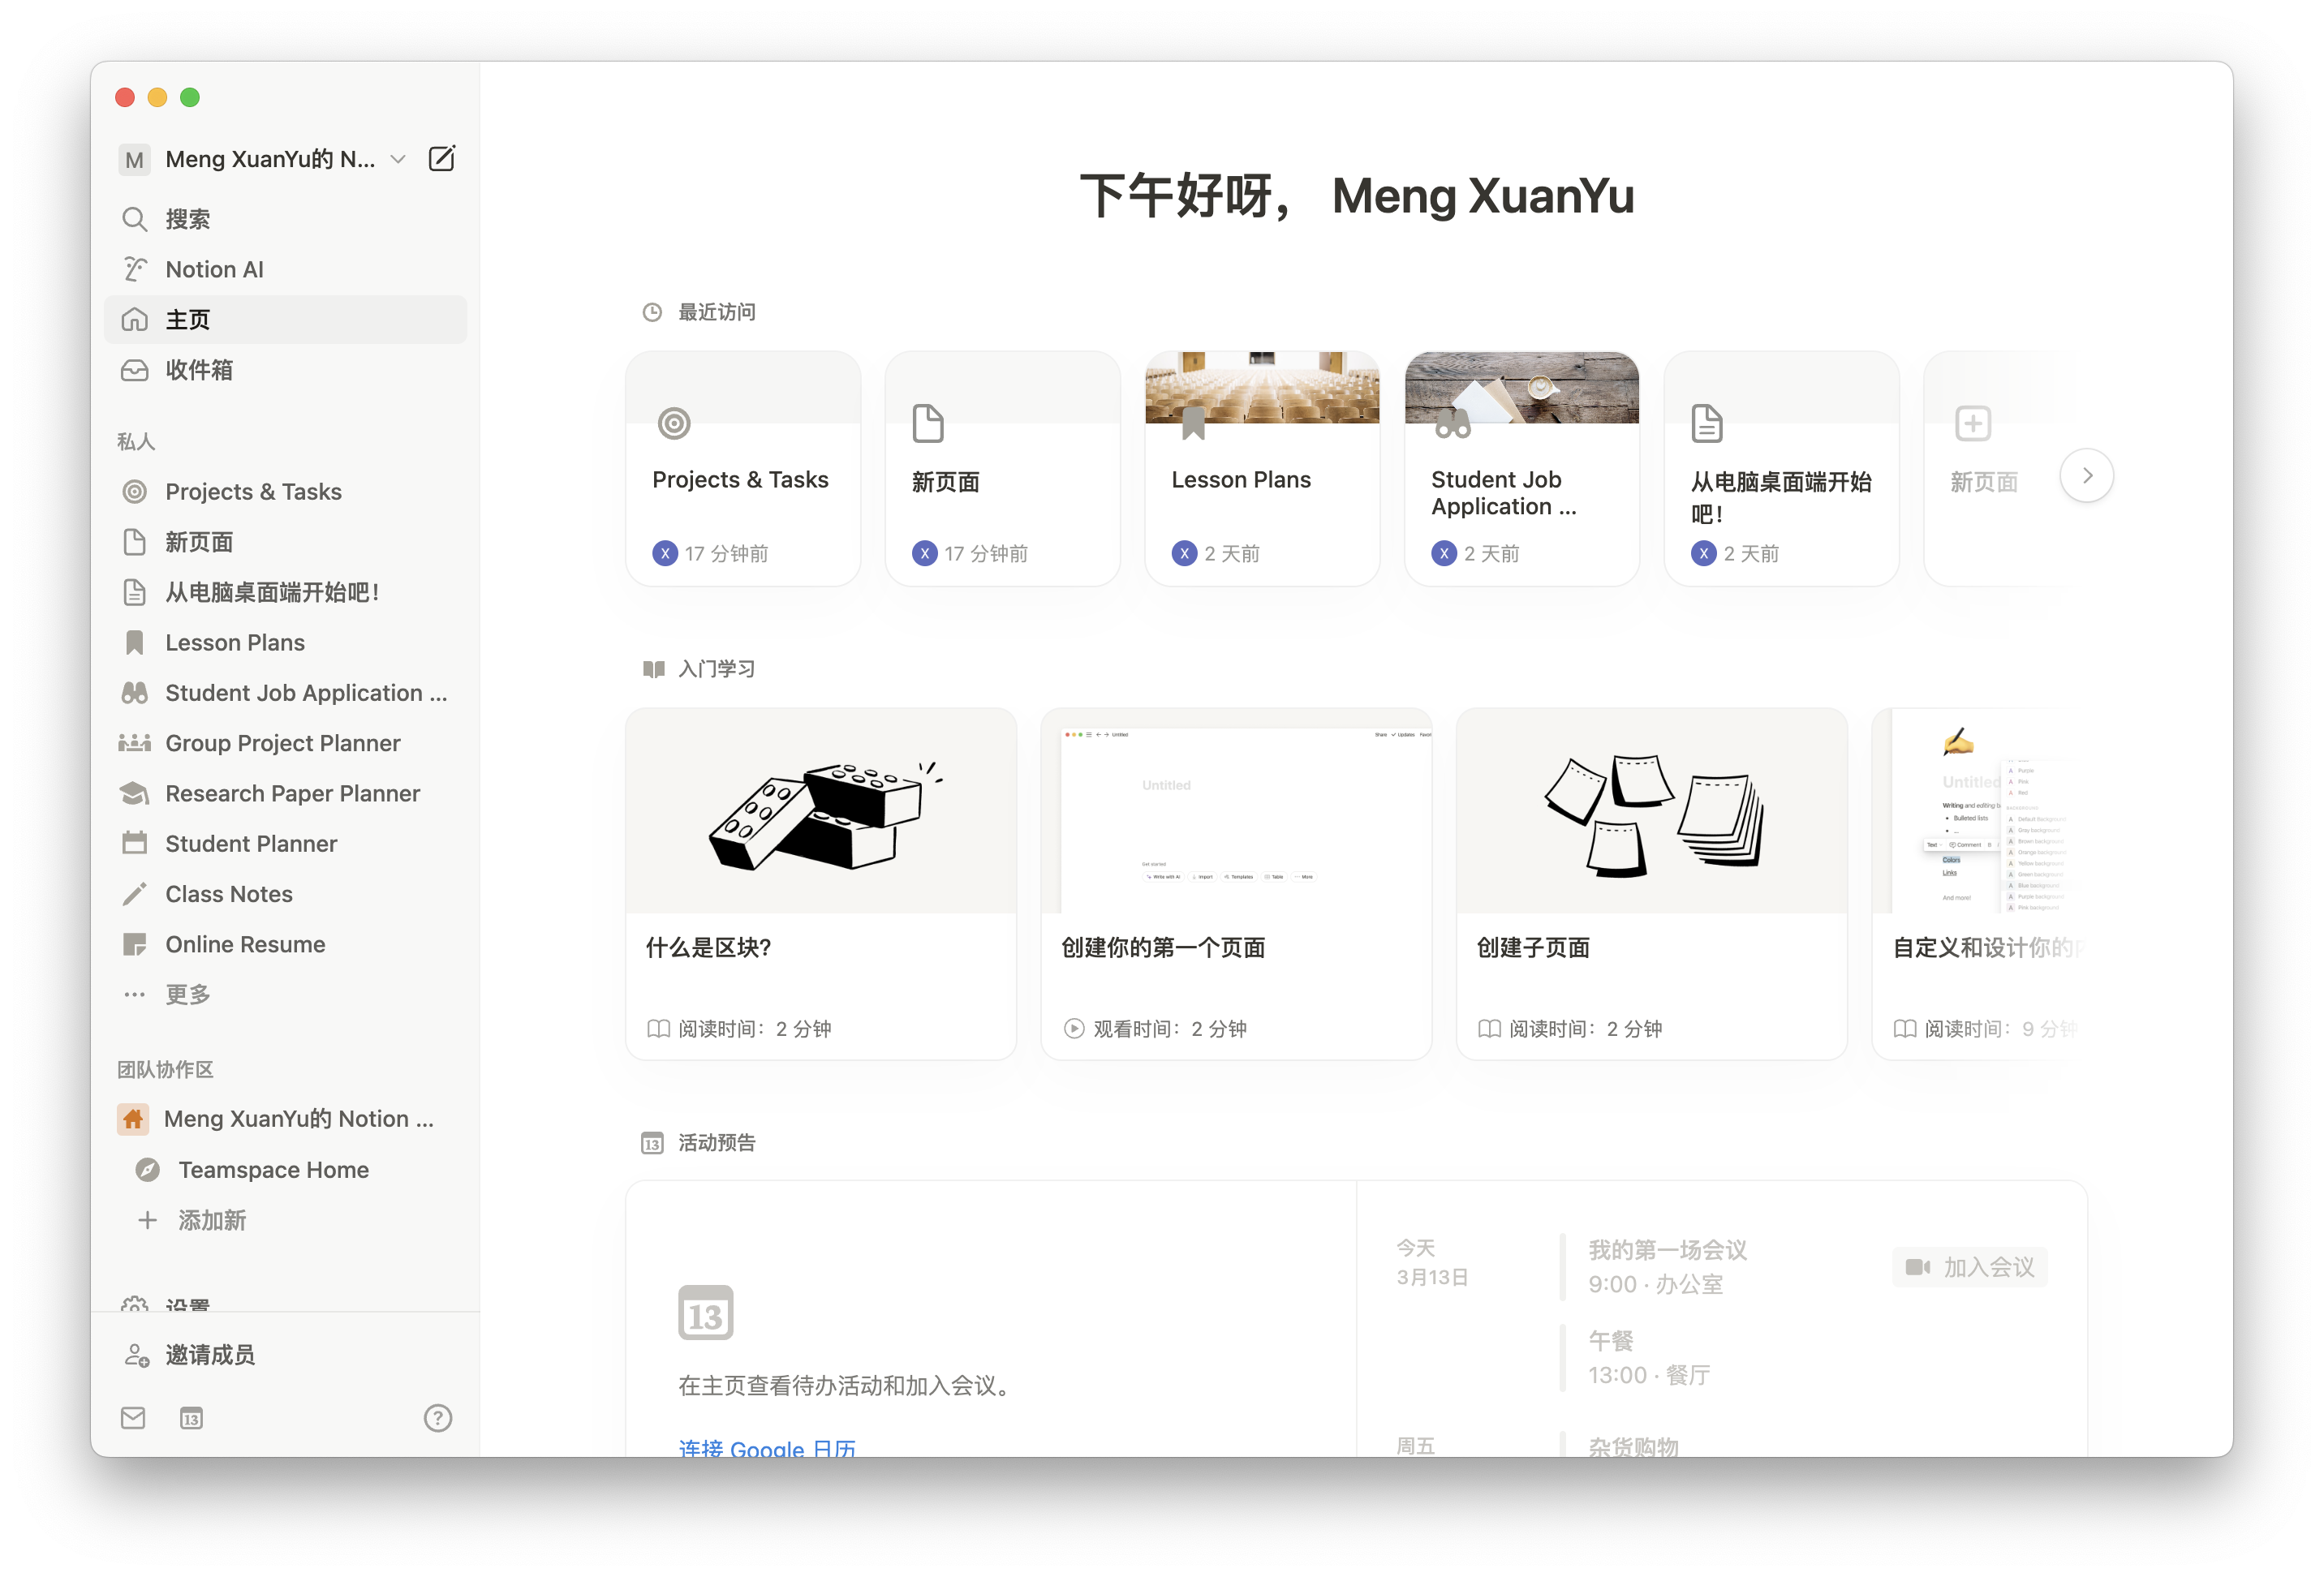Click the Teamspace Home compass icon
Screen dimensions: 2324x1577
148,1169
